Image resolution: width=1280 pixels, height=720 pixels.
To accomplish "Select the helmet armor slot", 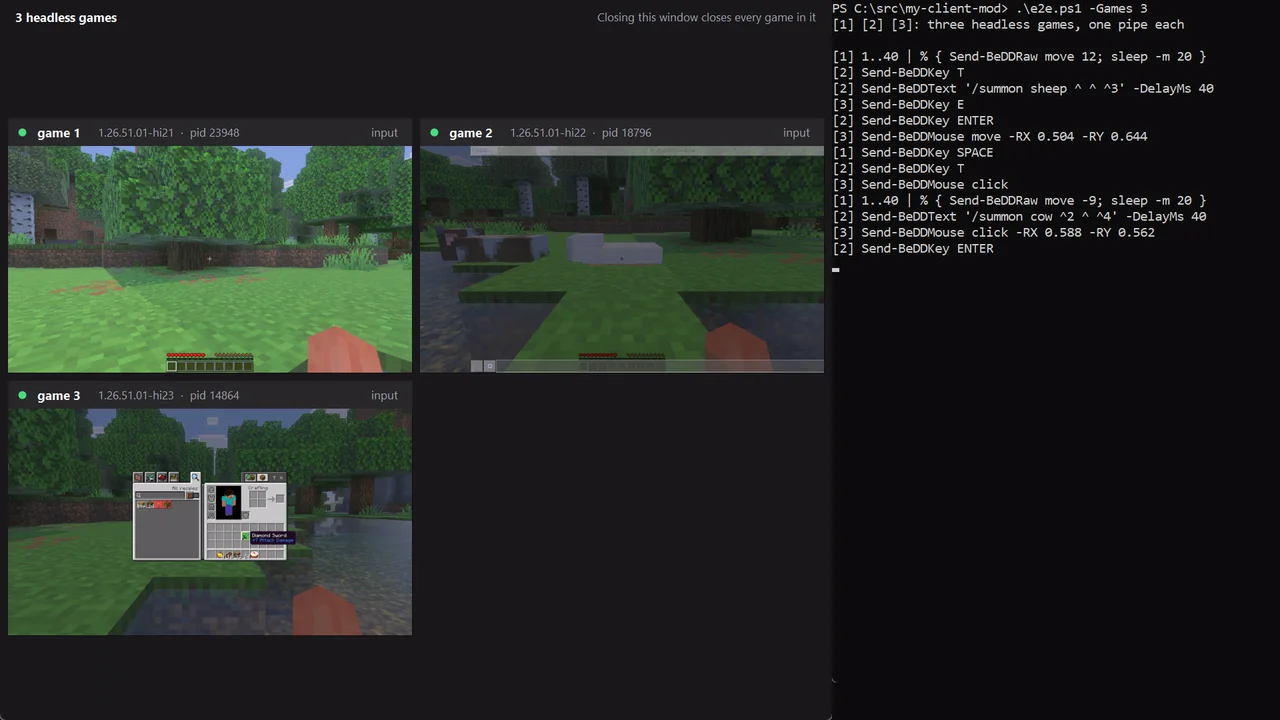I will (211, 490).
